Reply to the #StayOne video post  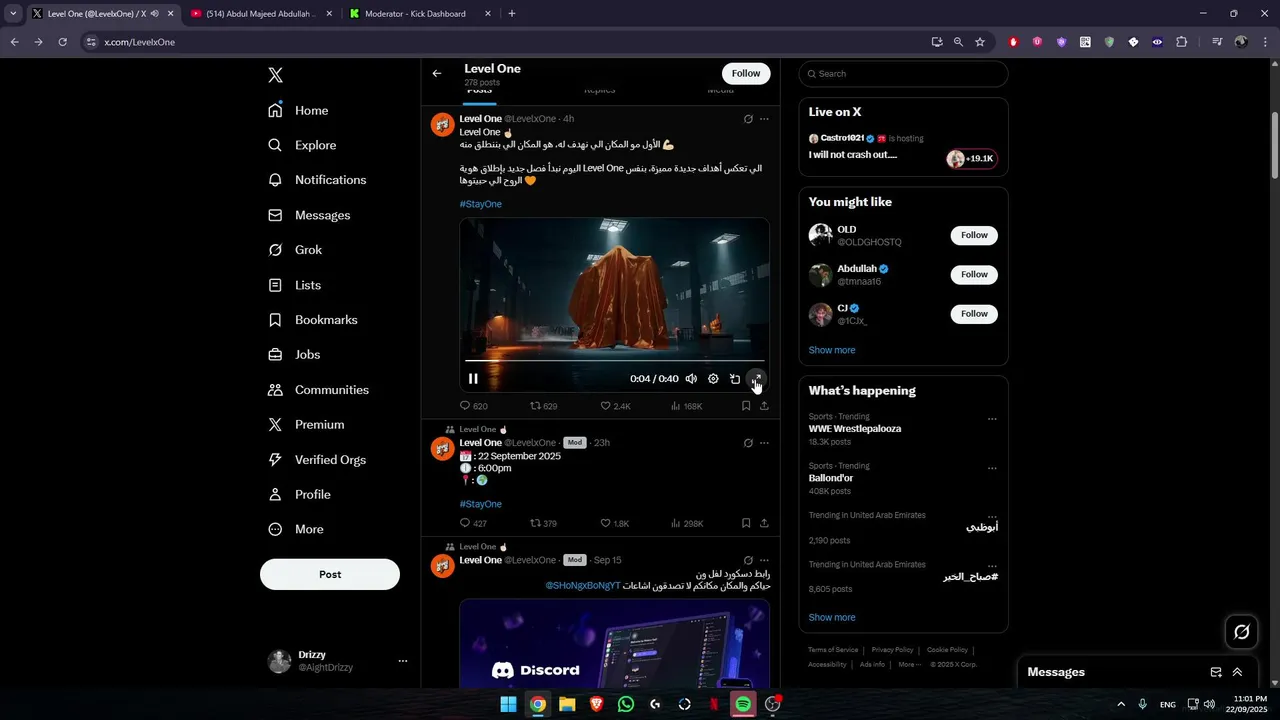473,406
